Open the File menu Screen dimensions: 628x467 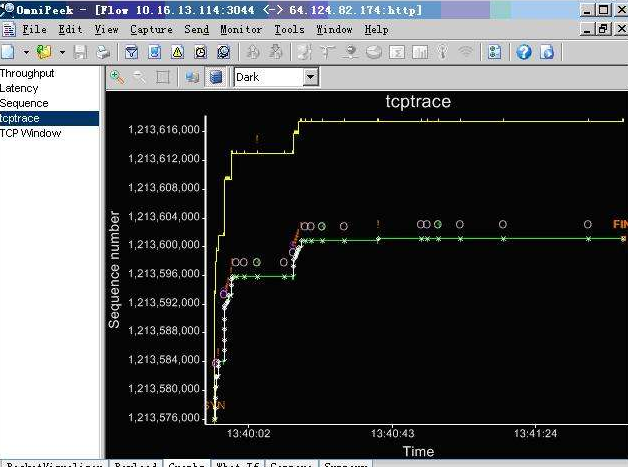coord(34,30)
